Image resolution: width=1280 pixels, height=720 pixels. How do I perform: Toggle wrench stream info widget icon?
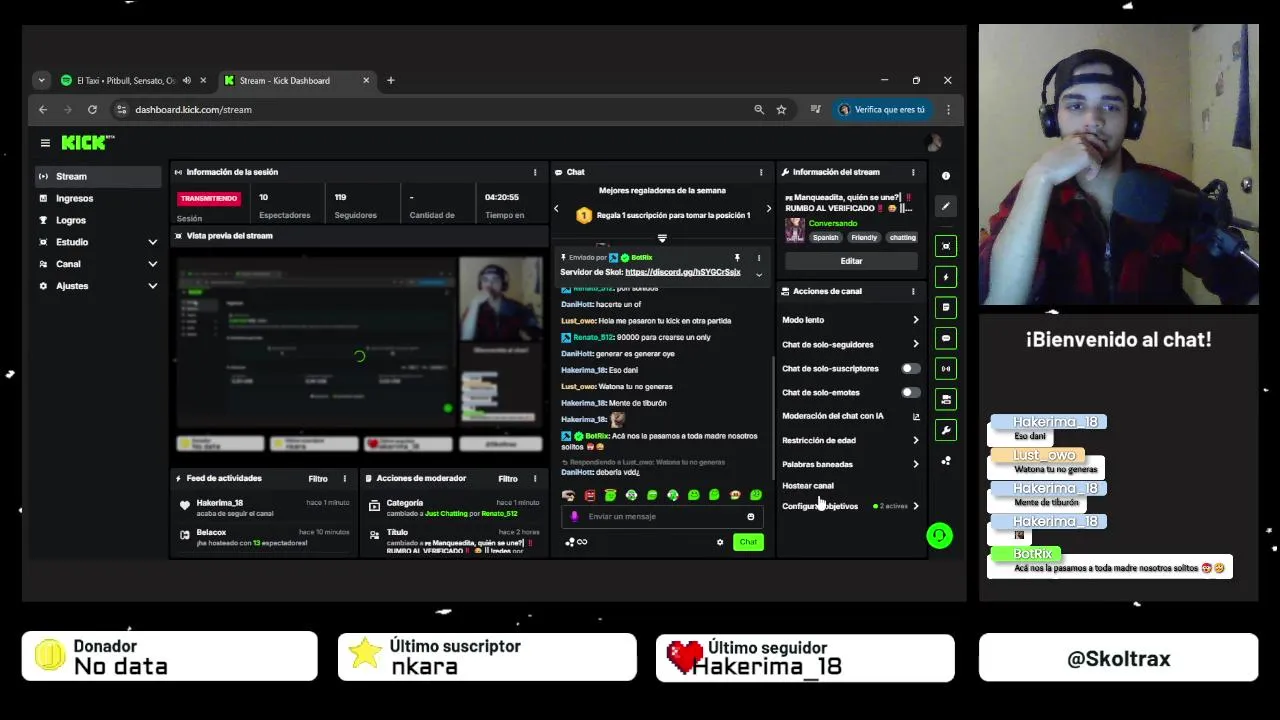click(x=946, y=430)
